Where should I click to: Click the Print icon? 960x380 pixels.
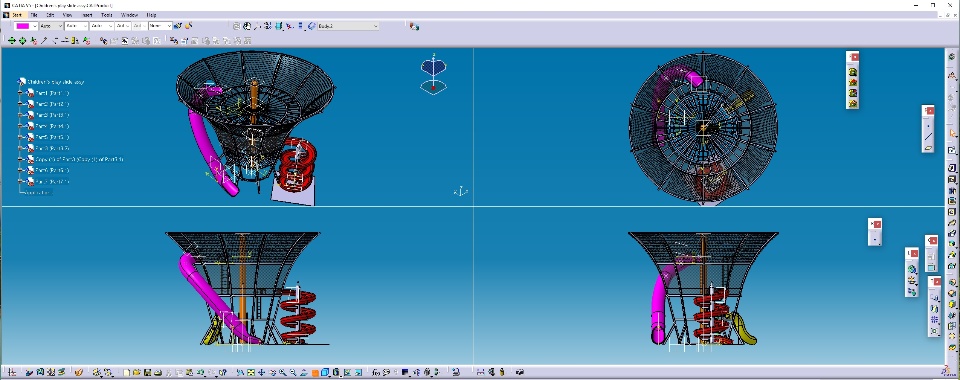[158, 372]
